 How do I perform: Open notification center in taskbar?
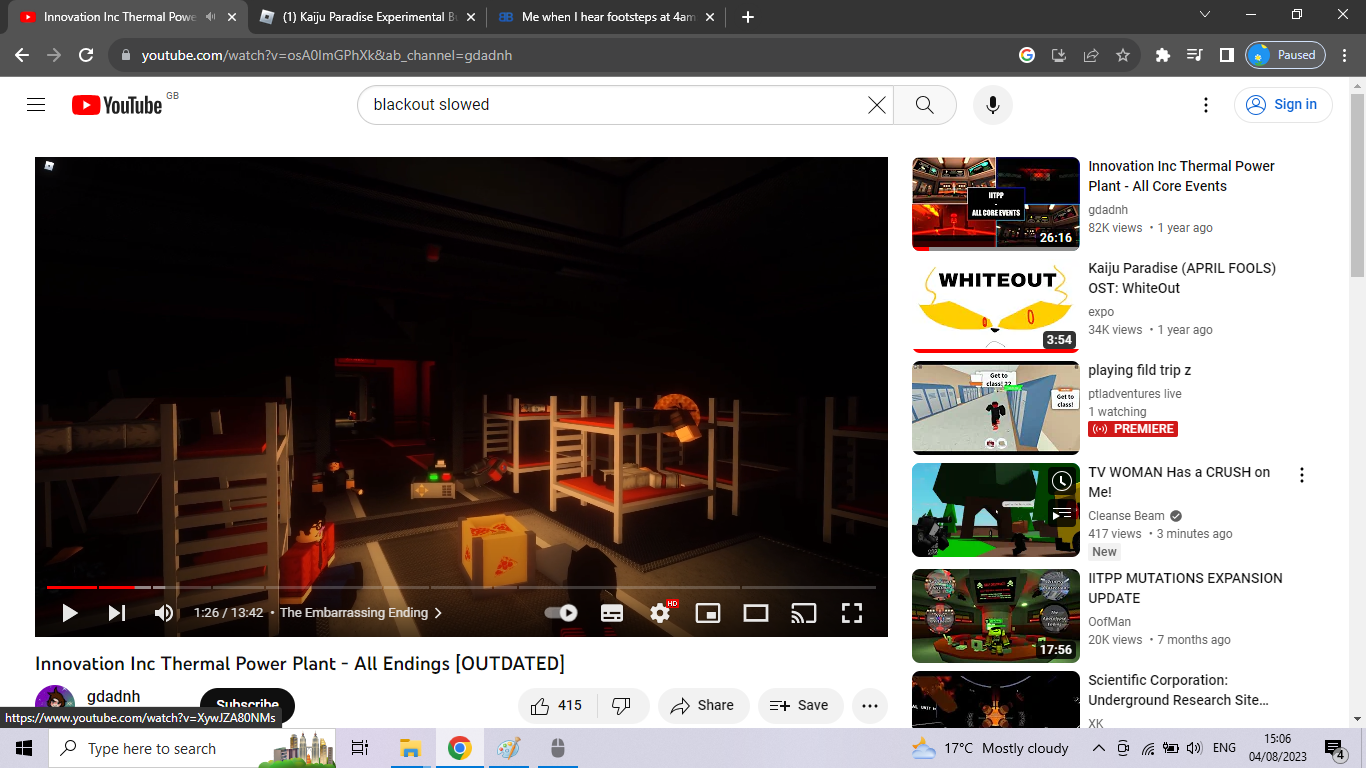point(1335,748)
